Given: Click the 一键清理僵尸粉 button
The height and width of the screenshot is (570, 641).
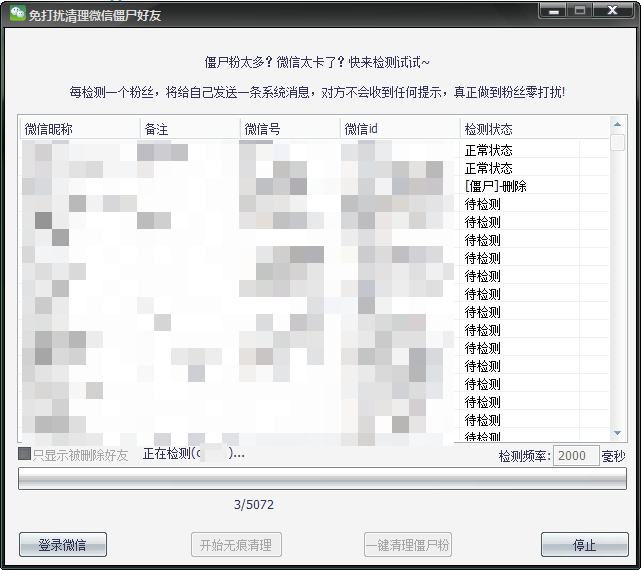Looking at the screenshot, I should tap(408, 545).
